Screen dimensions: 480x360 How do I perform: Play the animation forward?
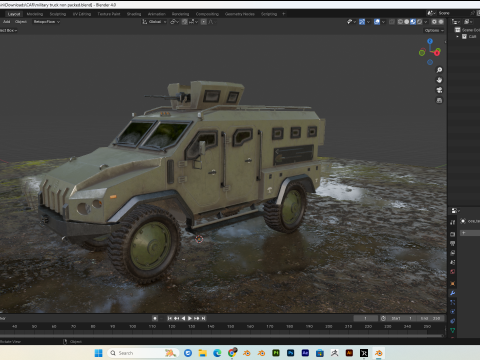(190, 318)
